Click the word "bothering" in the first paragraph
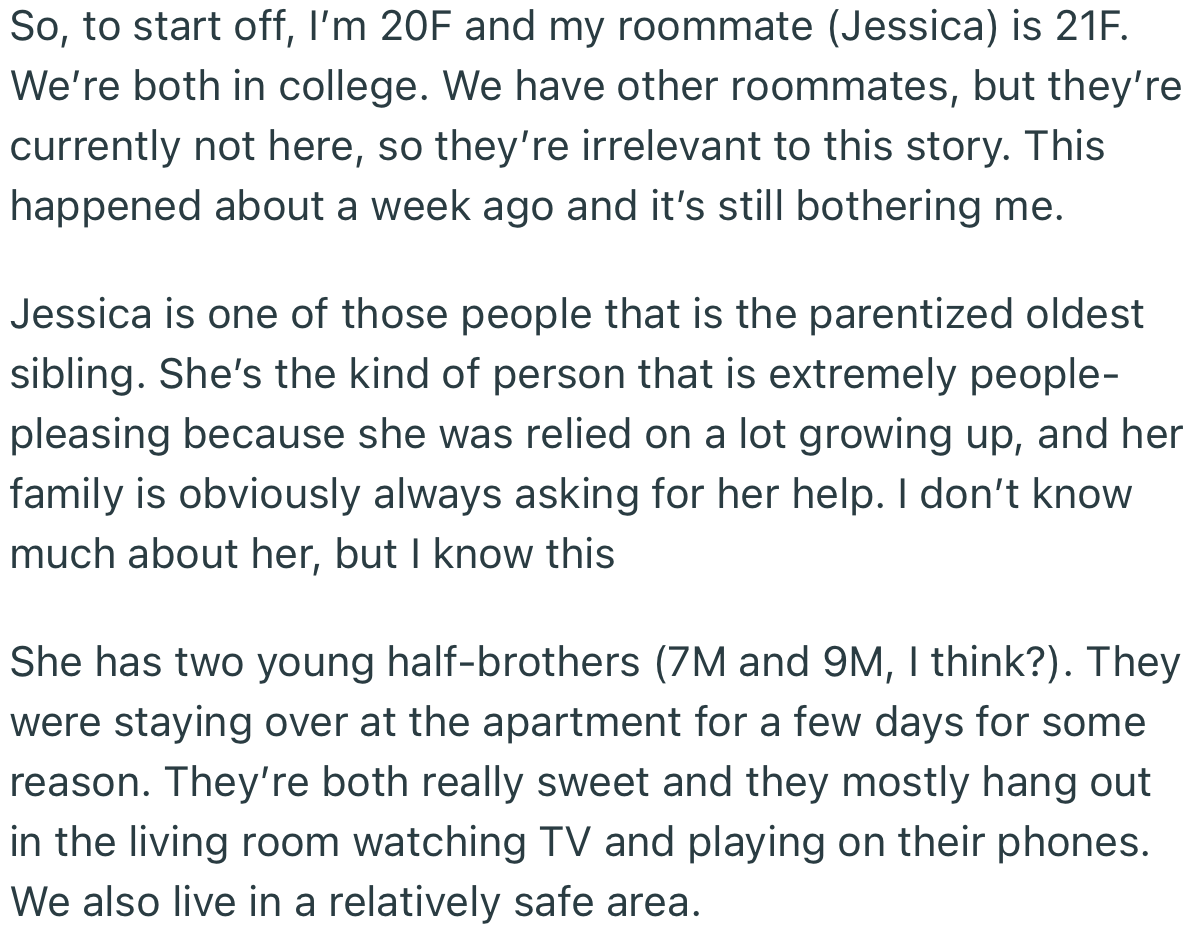 [890, 206]
